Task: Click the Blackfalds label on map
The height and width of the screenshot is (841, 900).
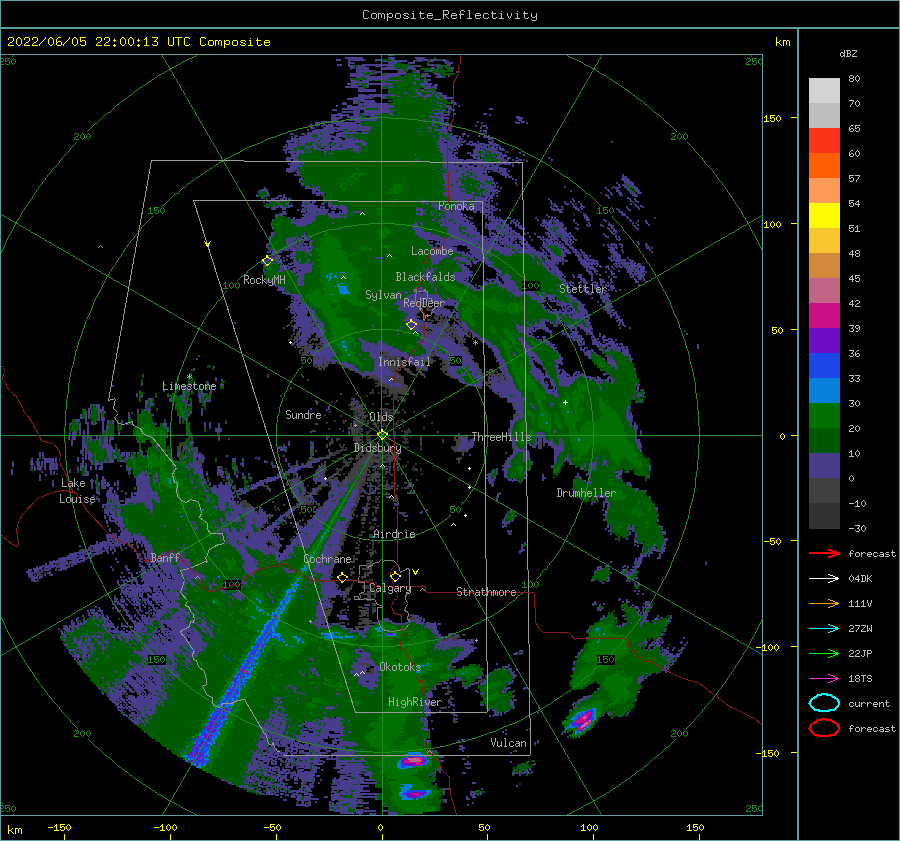Action: [x=425, y=277]
